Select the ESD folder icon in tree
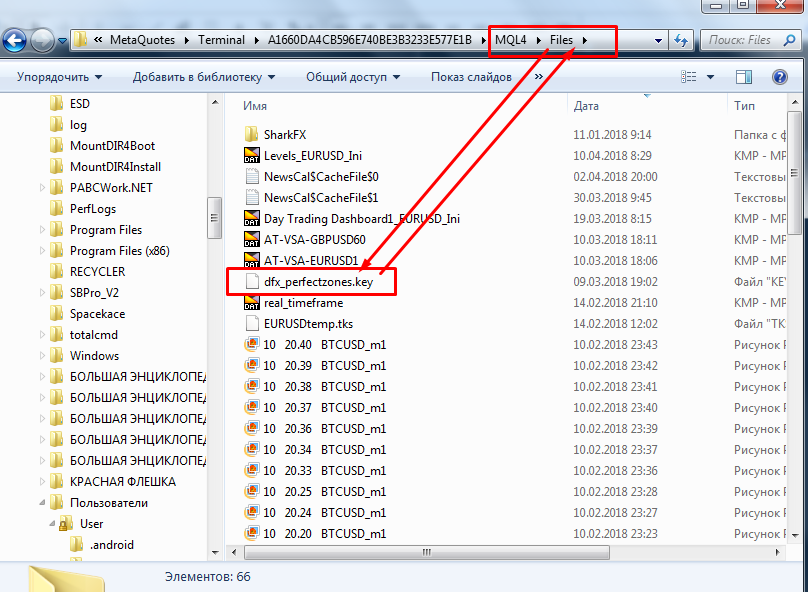 tap(56, 104)
